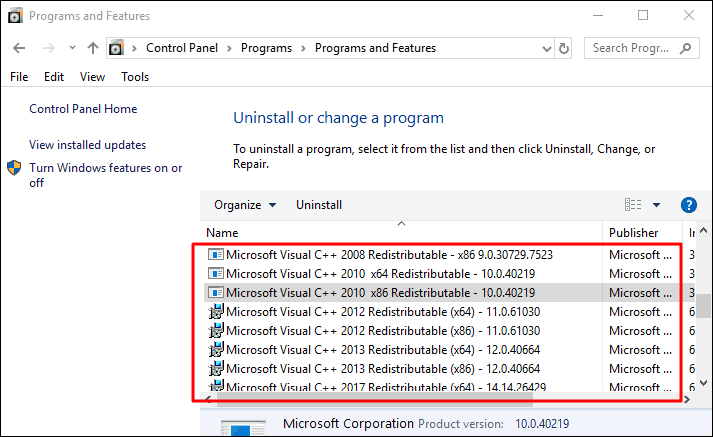Image resolution: width=713 pixels, height=437 pixels.
Task: Open address bar history dropdown
Action: point(547,49)
